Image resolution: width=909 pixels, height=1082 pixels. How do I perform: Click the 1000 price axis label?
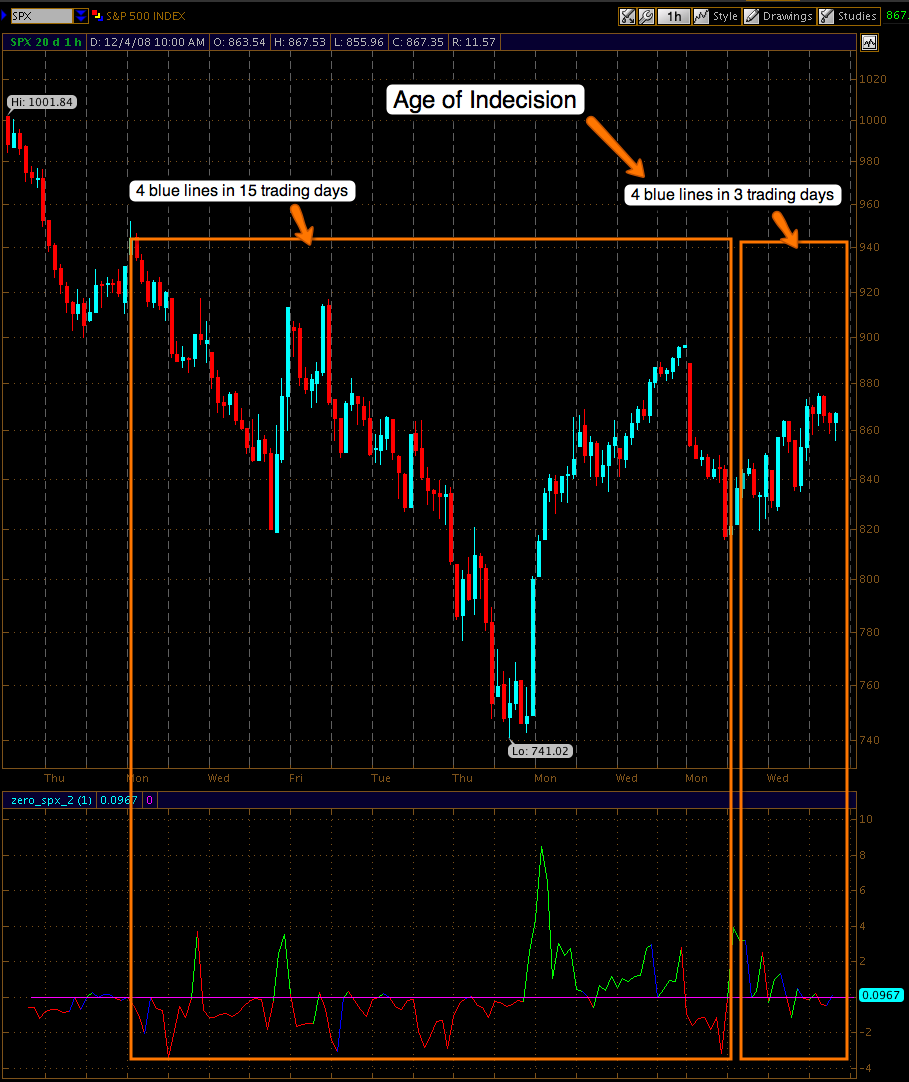[x=872, y=120]
